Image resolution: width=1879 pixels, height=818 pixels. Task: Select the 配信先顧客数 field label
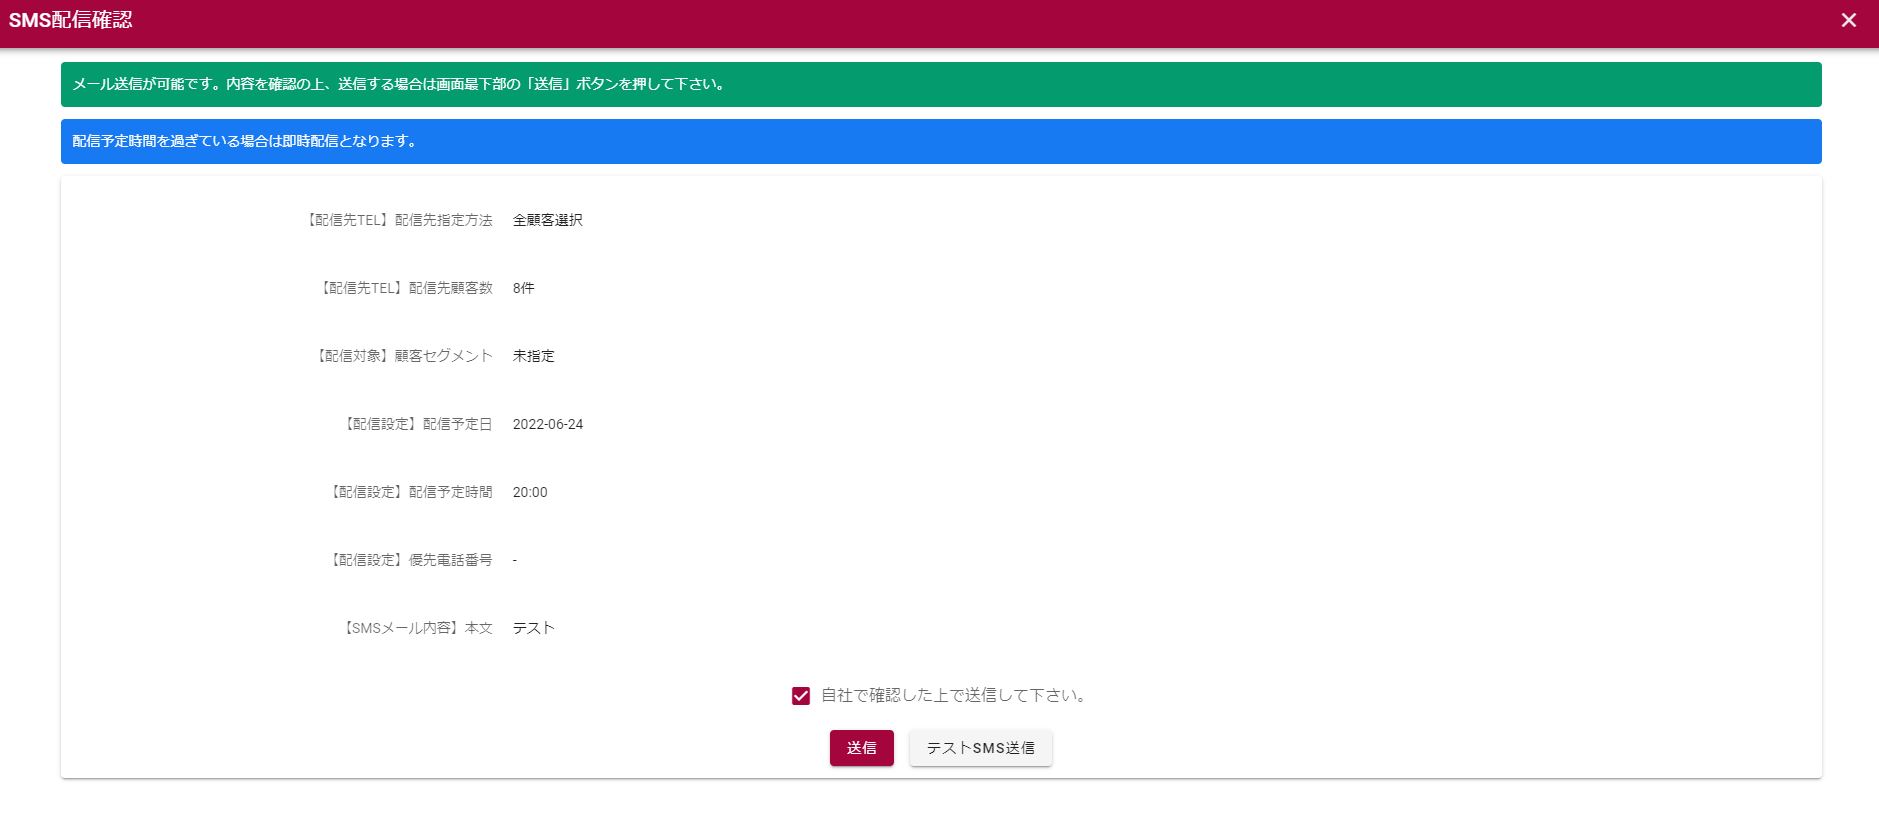click(405, 288)
